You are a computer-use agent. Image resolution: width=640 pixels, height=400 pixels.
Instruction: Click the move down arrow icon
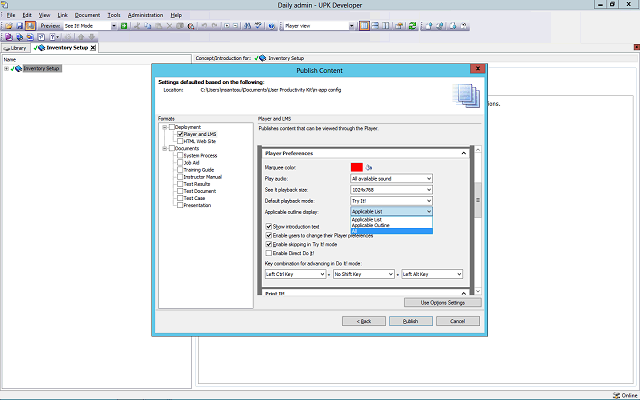tap(91, 37)
